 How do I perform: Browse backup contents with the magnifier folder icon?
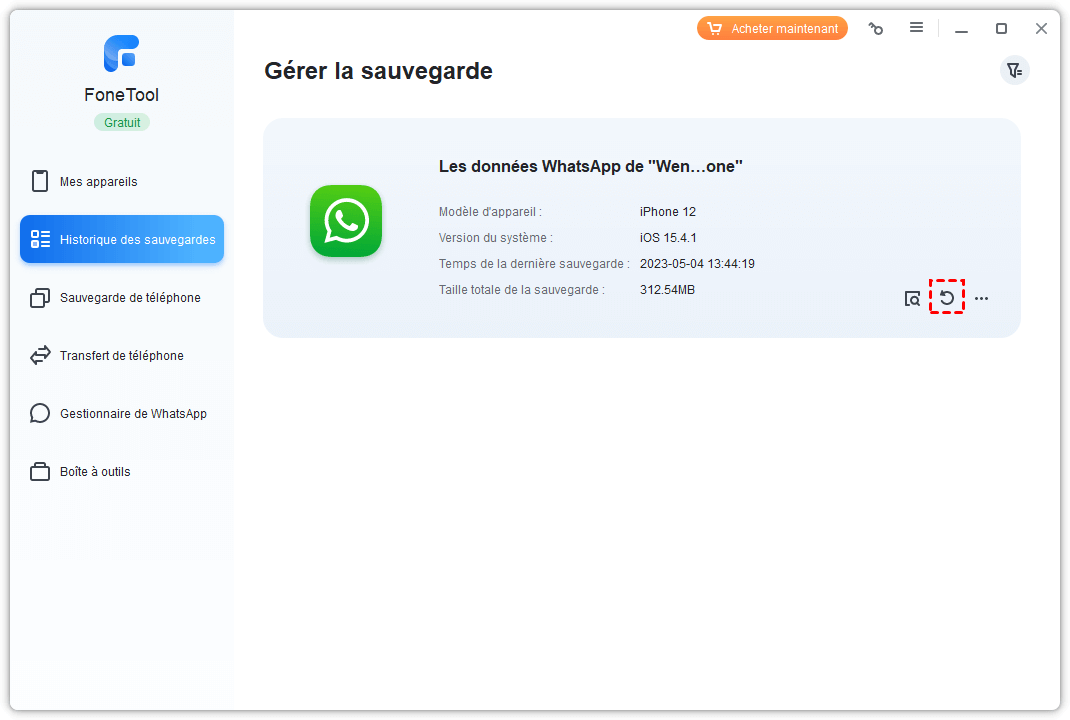pos(912,299)
